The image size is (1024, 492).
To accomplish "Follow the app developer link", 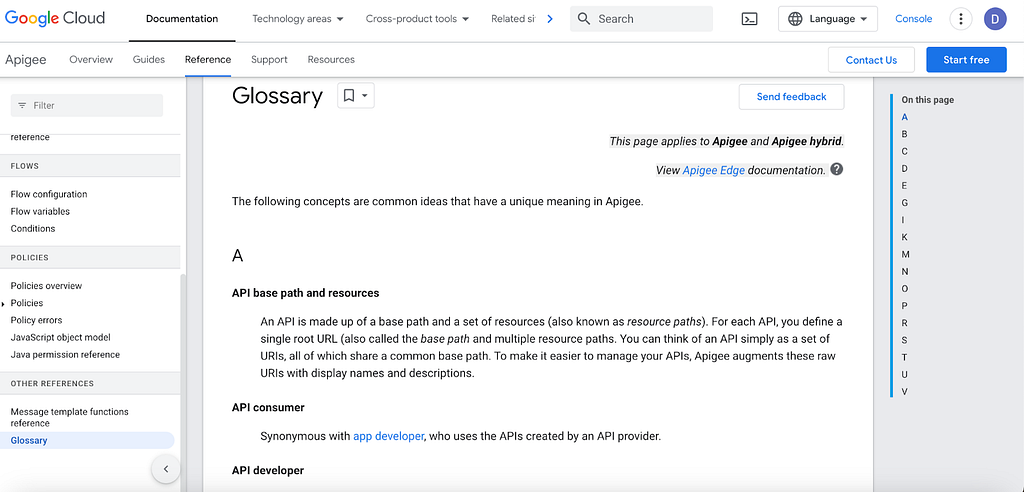I will (389, 436).
